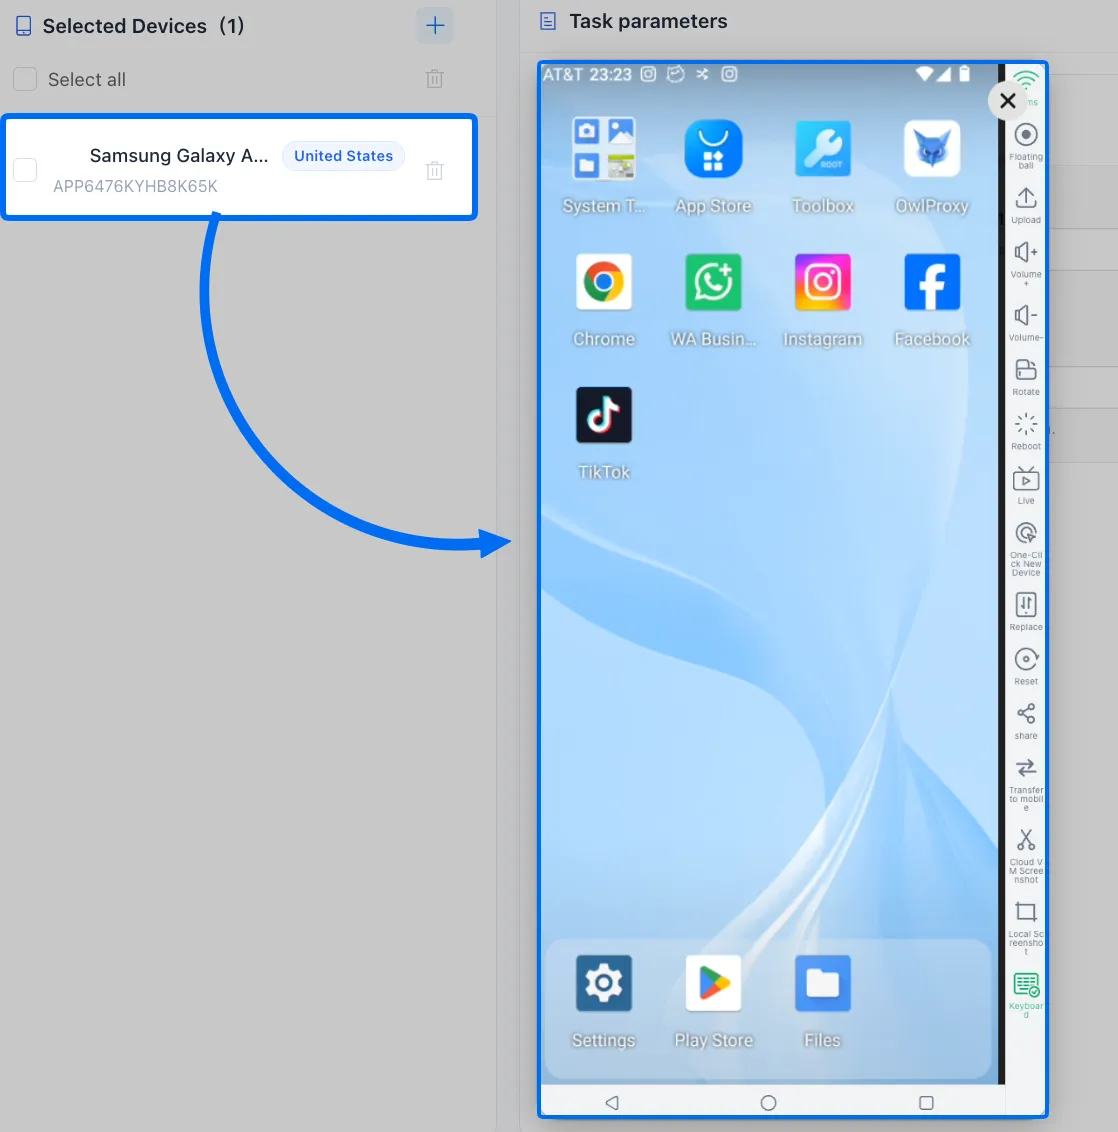Tap the Android back navigation button
Viewport: 1118px width, 1132px height.
pos(612,1102)
